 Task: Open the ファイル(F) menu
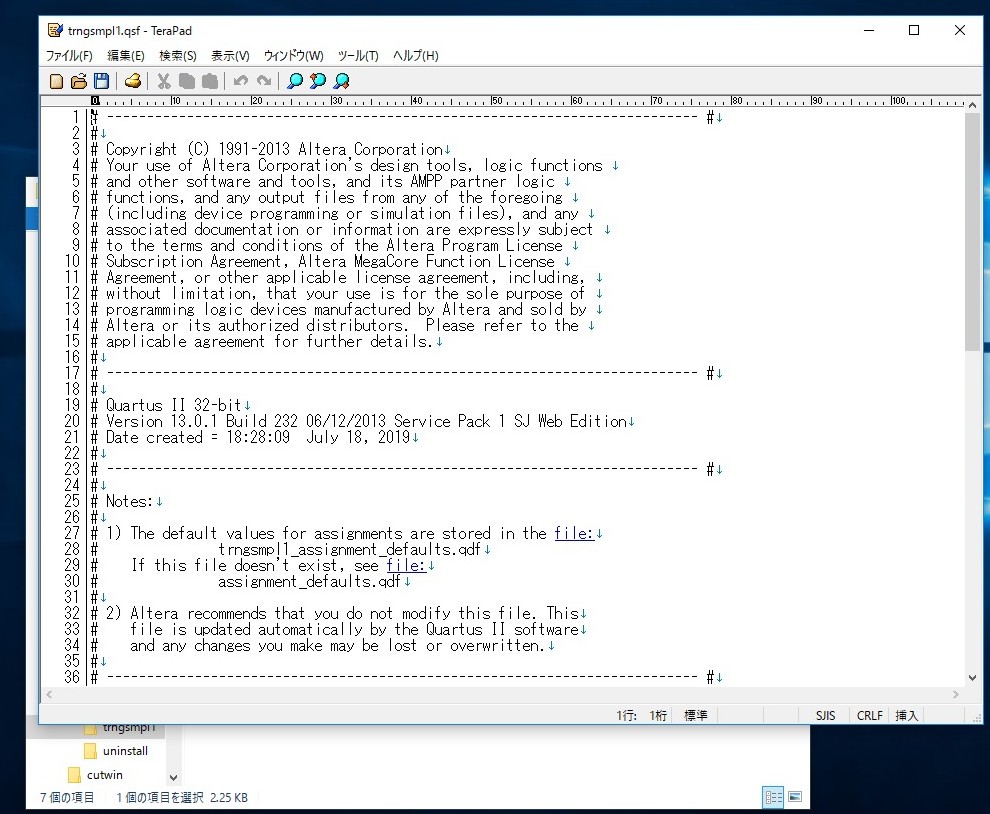(69, 56)
